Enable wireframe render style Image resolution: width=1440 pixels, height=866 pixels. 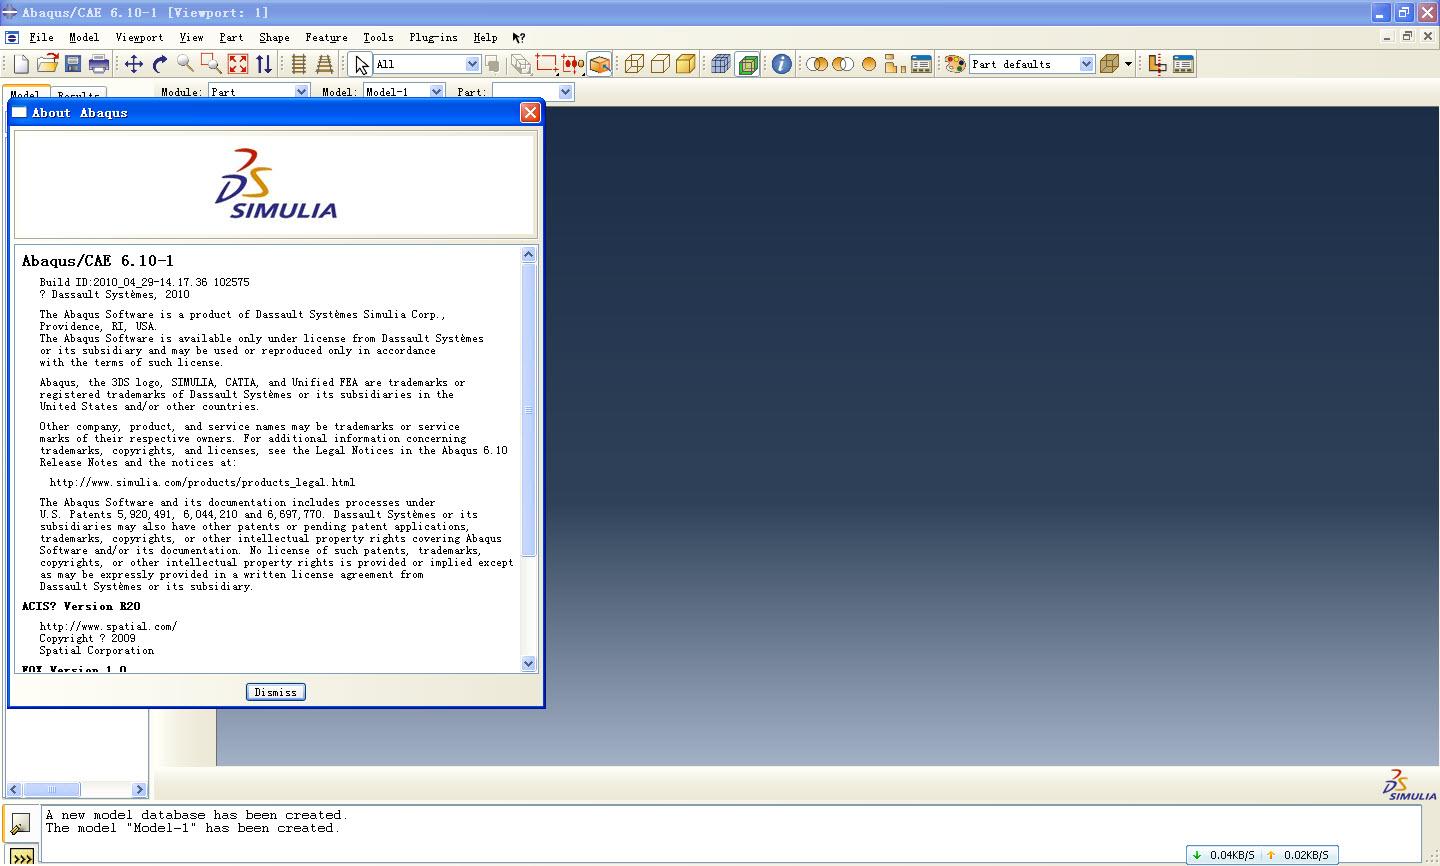(x=634, y=64)
